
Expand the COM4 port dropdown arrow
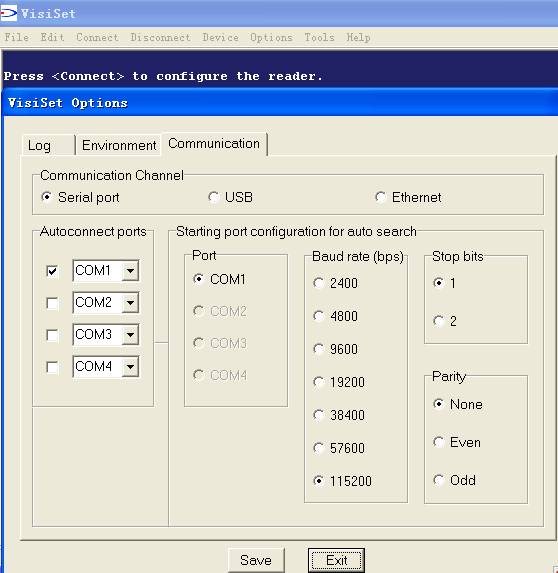pos(130,367)
